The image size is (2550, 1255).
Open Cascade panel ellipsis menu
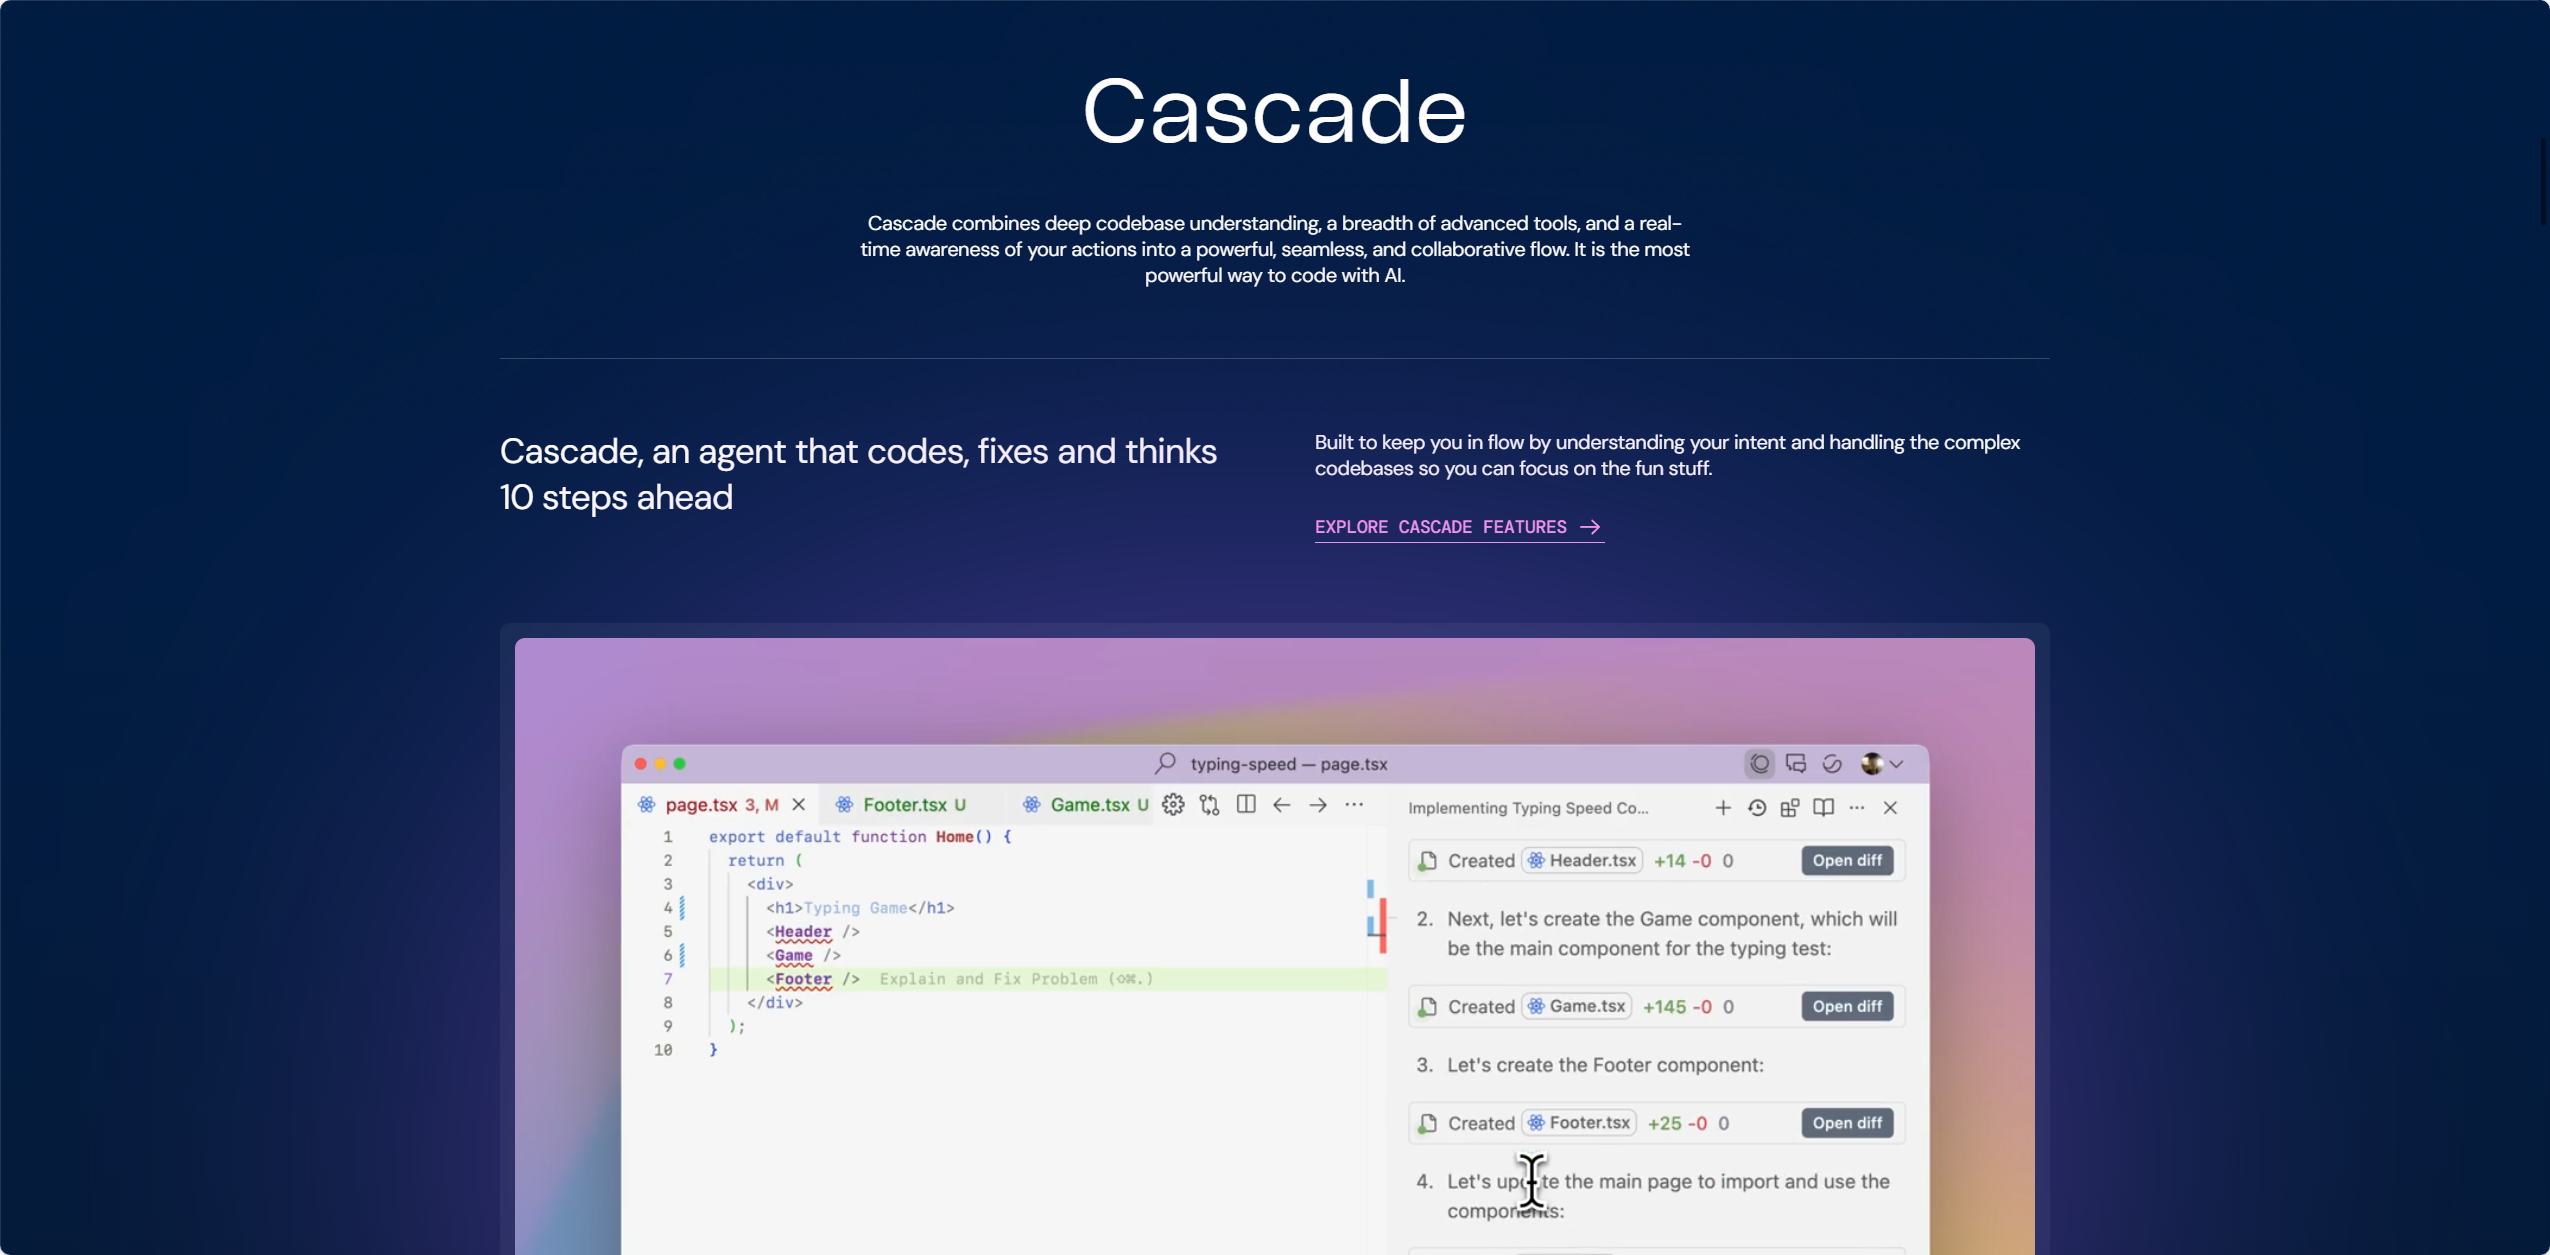pyautogui.click(x=1857, y=808)
